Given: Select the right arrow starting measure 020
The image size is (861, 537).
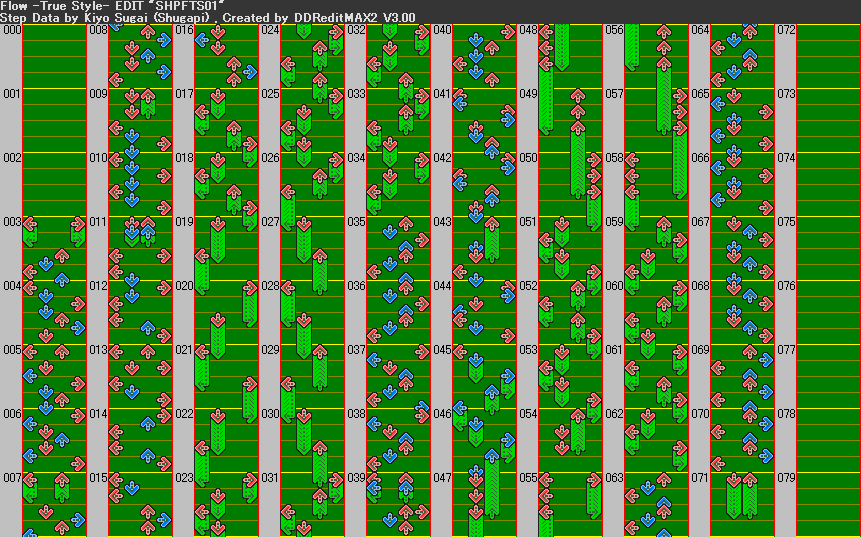Looking at the screenshot, I should 250,304.
